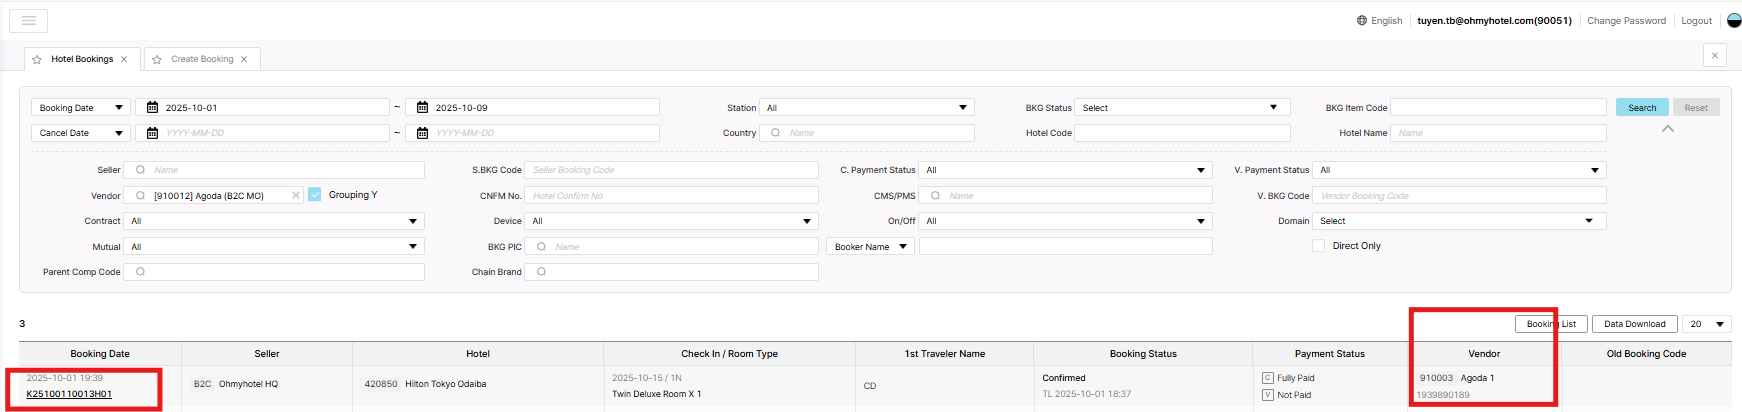Enable the Direct Only checkbox
Image resolution: width=1742 pixels, height=412 pixels.
coord(1318,246)
